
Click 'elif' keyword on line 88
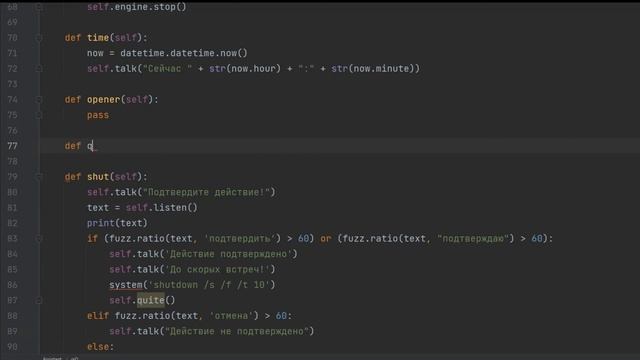pyautogui.click(x=98, y=316)
